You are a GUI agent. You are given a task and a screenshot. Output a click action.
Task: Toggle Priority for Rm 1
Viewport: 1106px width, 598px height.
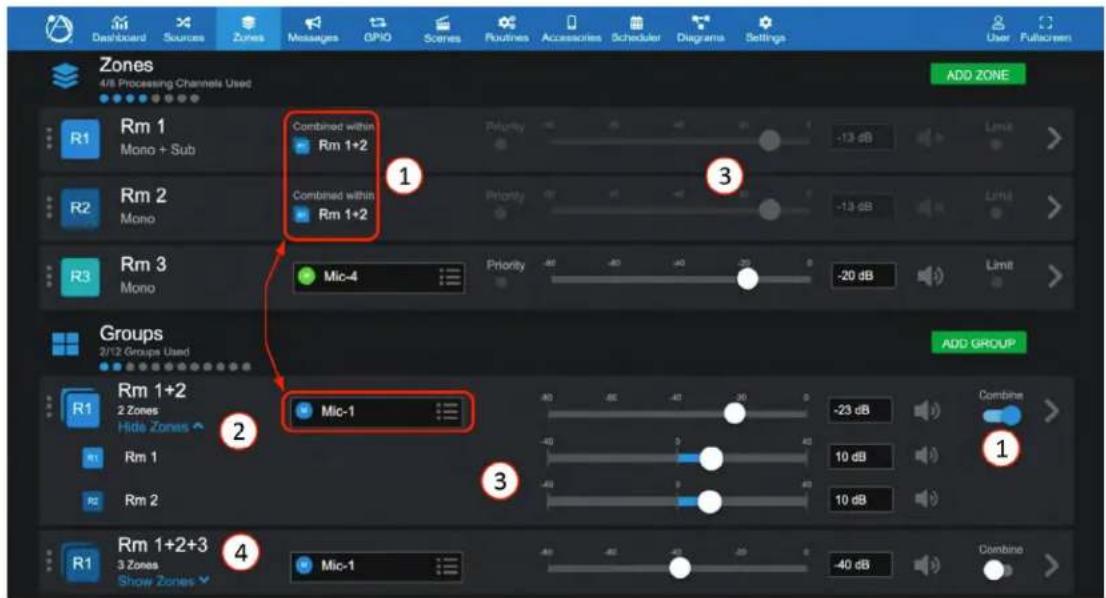(x=502, y=145)
